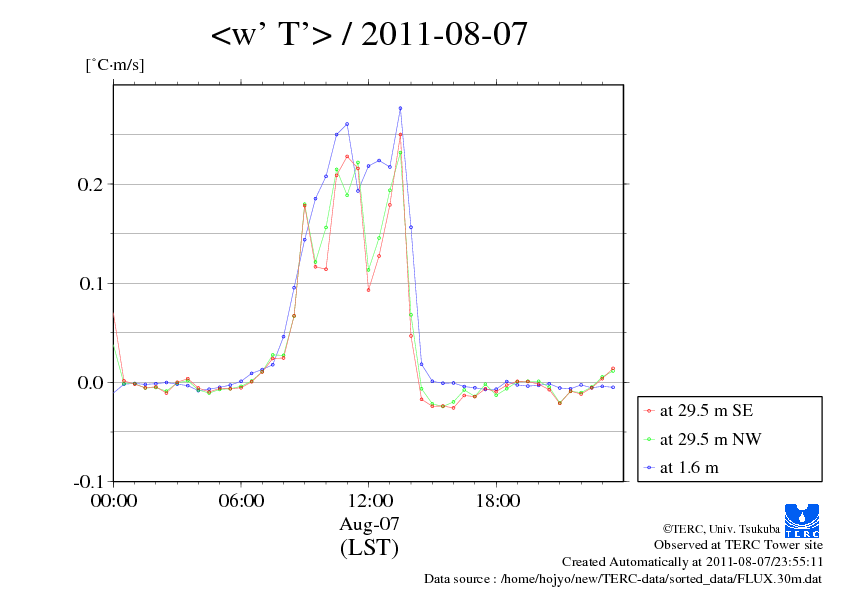The height and width of the screenshot is (595, 842).
Task: Click the x-axis label "12:00"
Action: [370, 500]
